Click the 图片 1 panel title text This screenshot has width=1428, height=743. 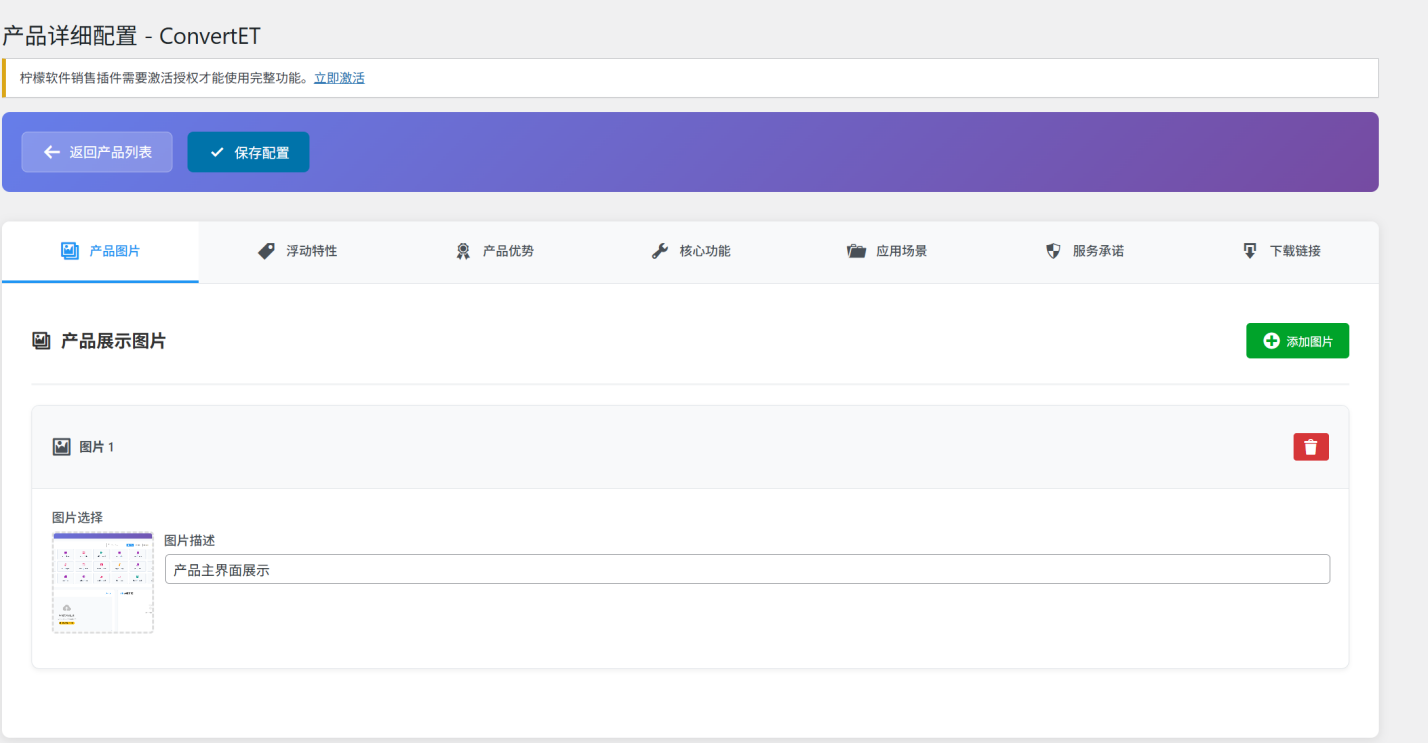pyautogui.click(x=97, y=447)
